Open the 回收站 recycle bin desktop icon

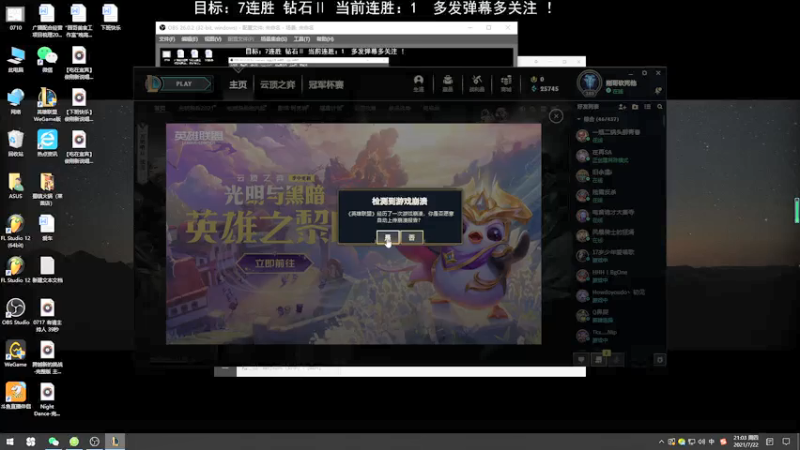[x=15, y=143]
